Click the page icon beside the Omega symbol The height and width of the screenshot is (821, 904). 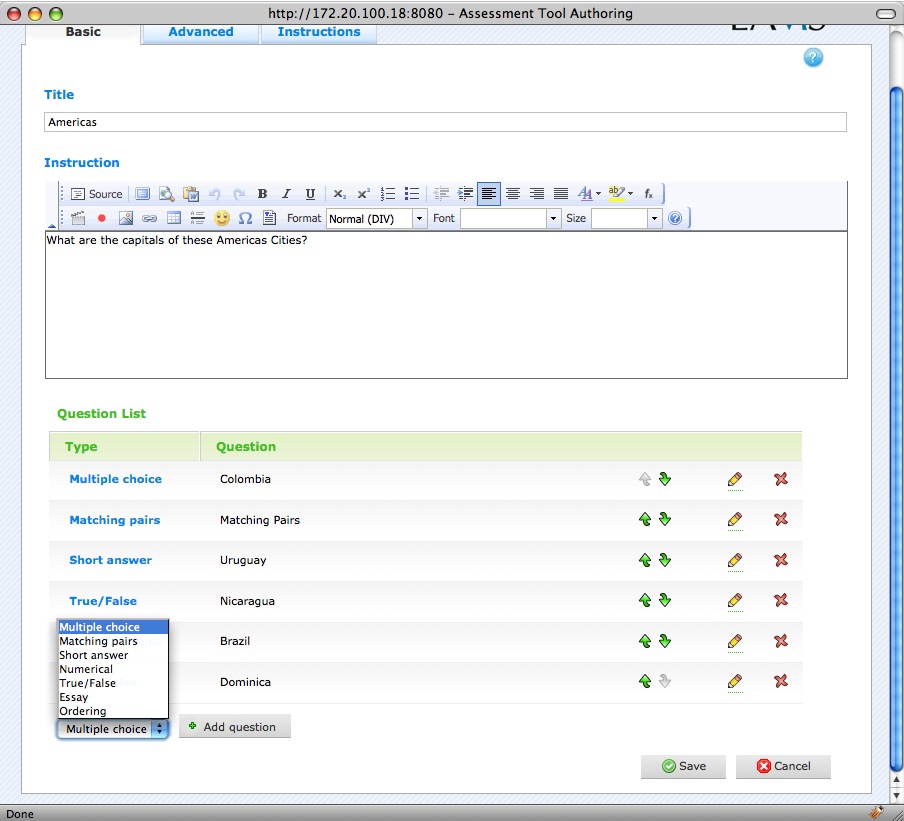[269, 218]
